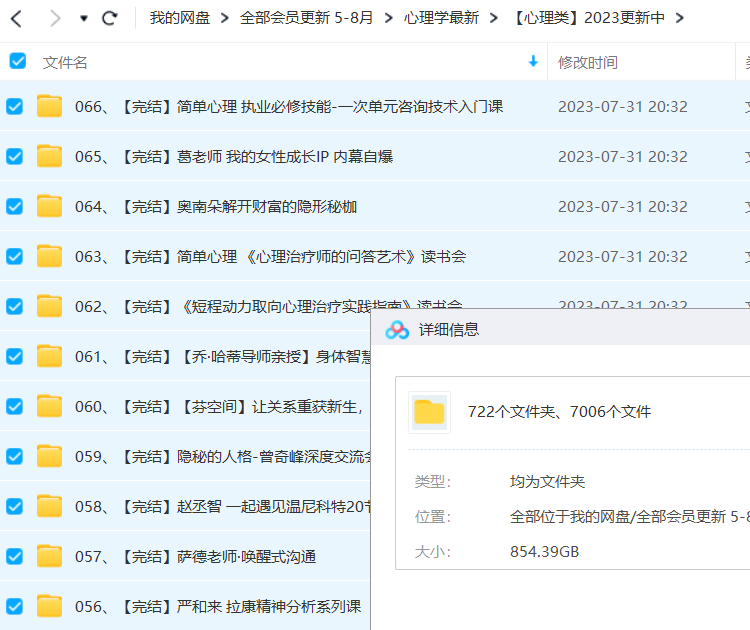The height and width of the screenshot is (630, 750).
Task: Click folder icon for item 064 奥南朵
Action: pyautogui.click(x=49, y=206)
